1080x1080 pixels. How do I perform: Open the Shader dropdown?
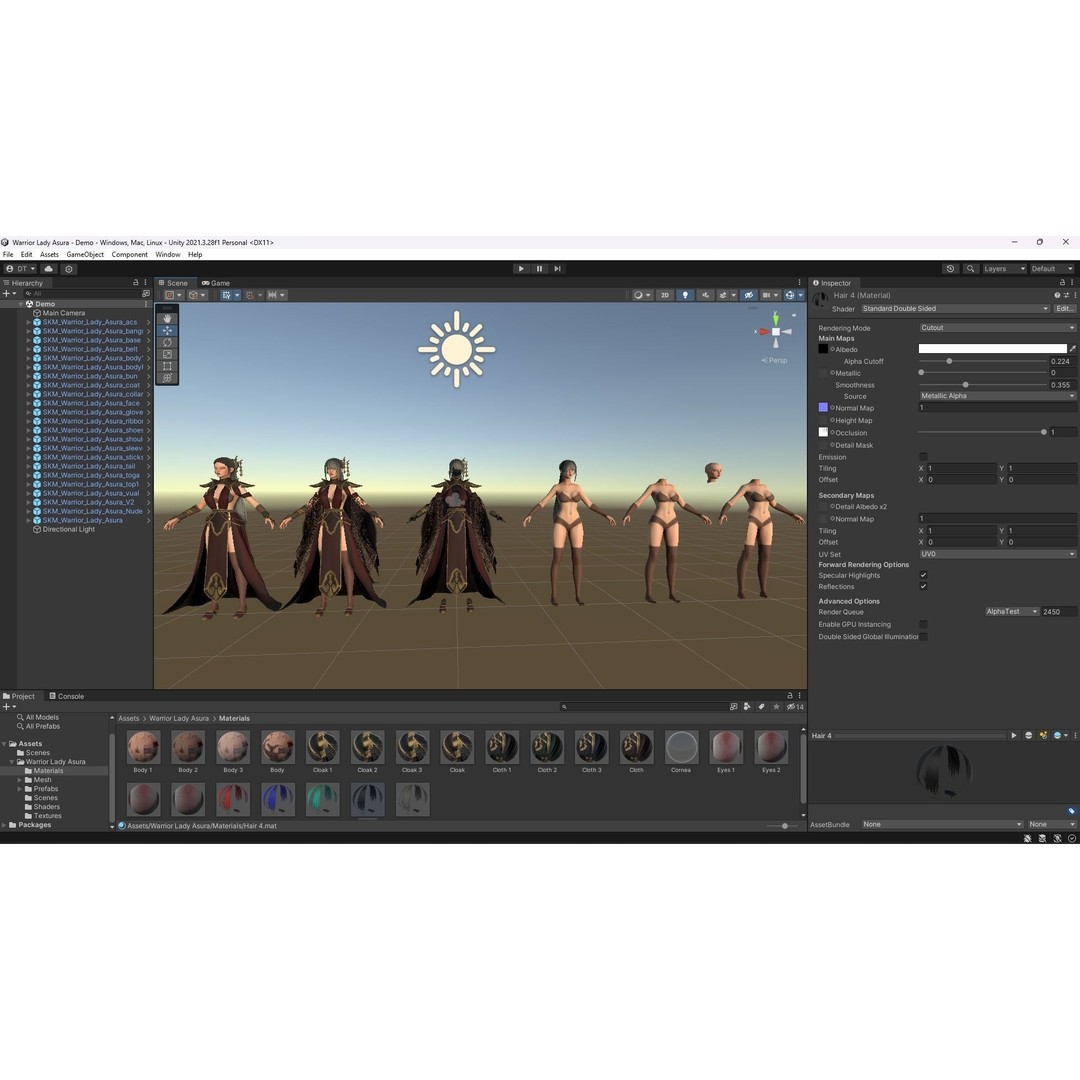(955, 309)
